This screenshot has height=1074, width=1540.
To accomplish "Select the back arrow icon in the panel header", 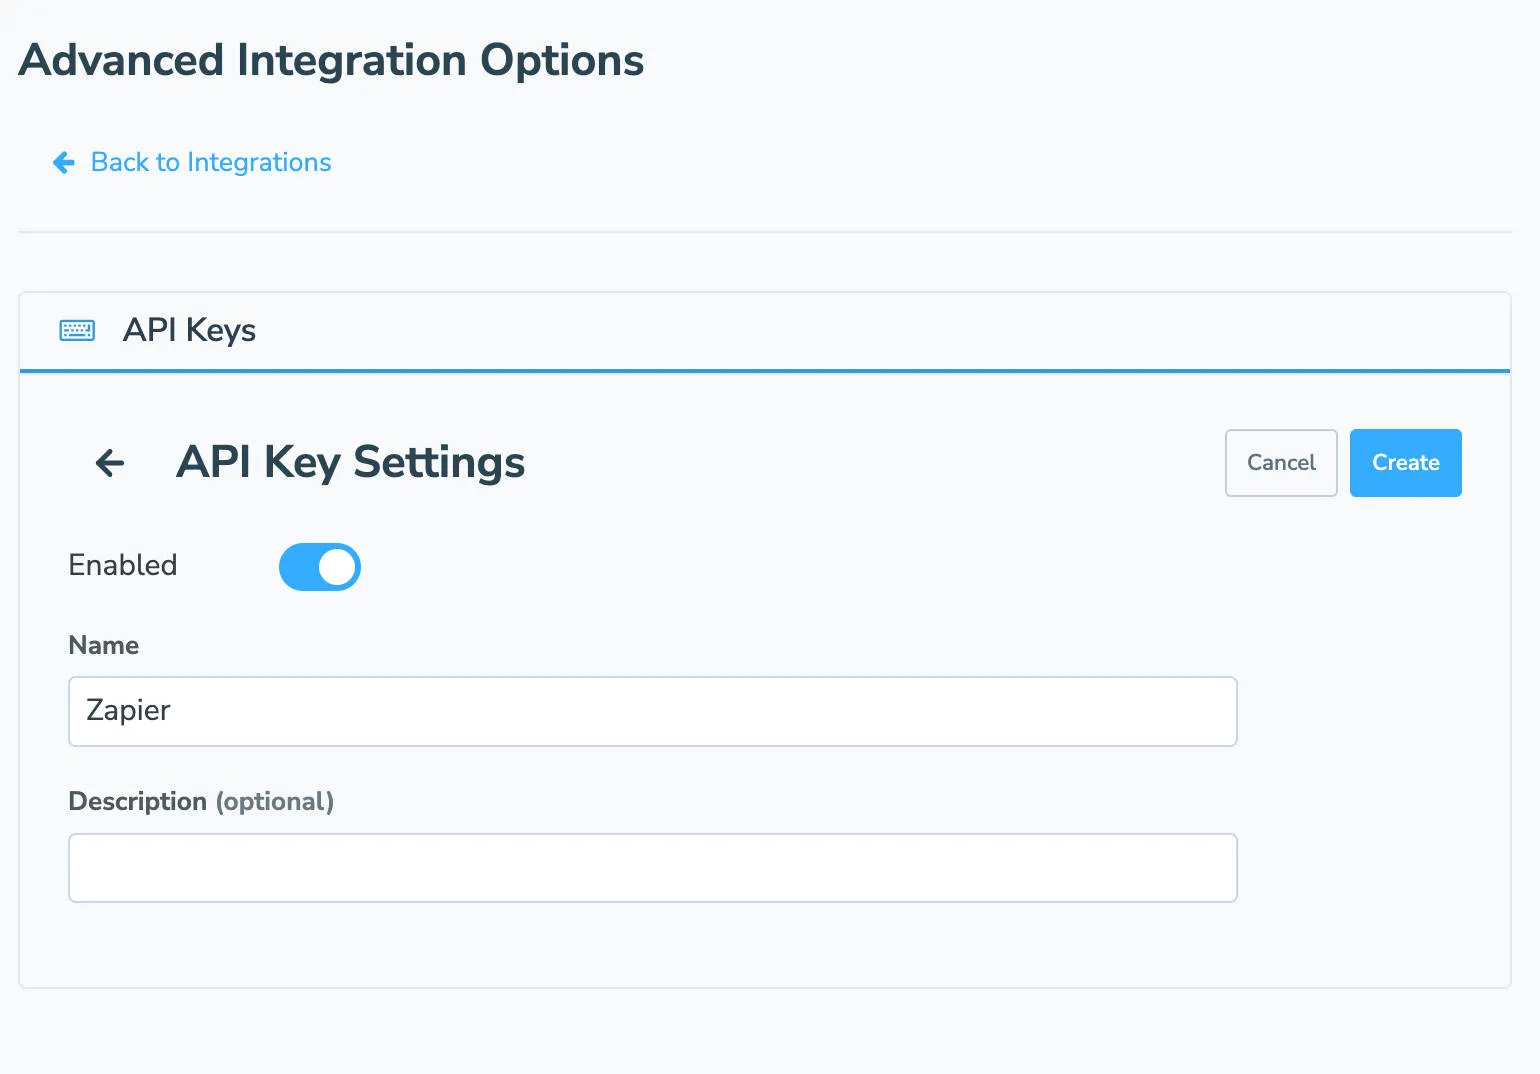I will [x=109, y=462].
